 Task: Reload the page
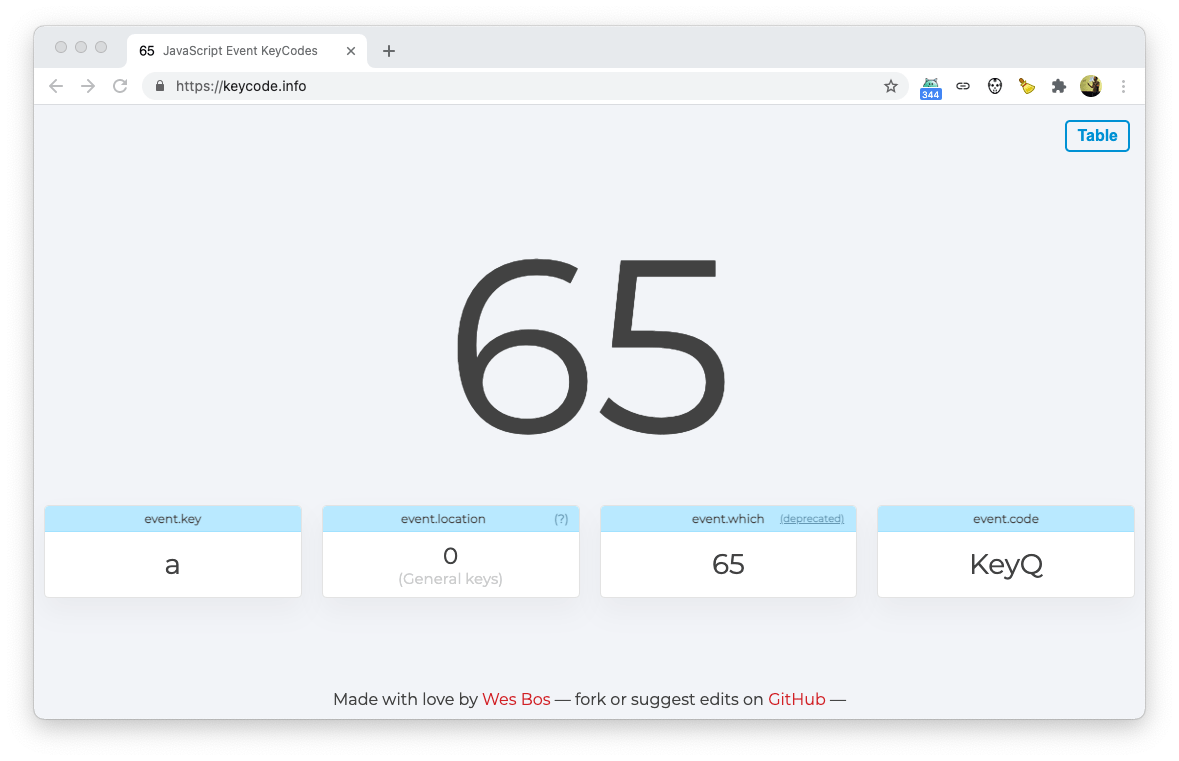pyautogui.click(x=120, y=87)
